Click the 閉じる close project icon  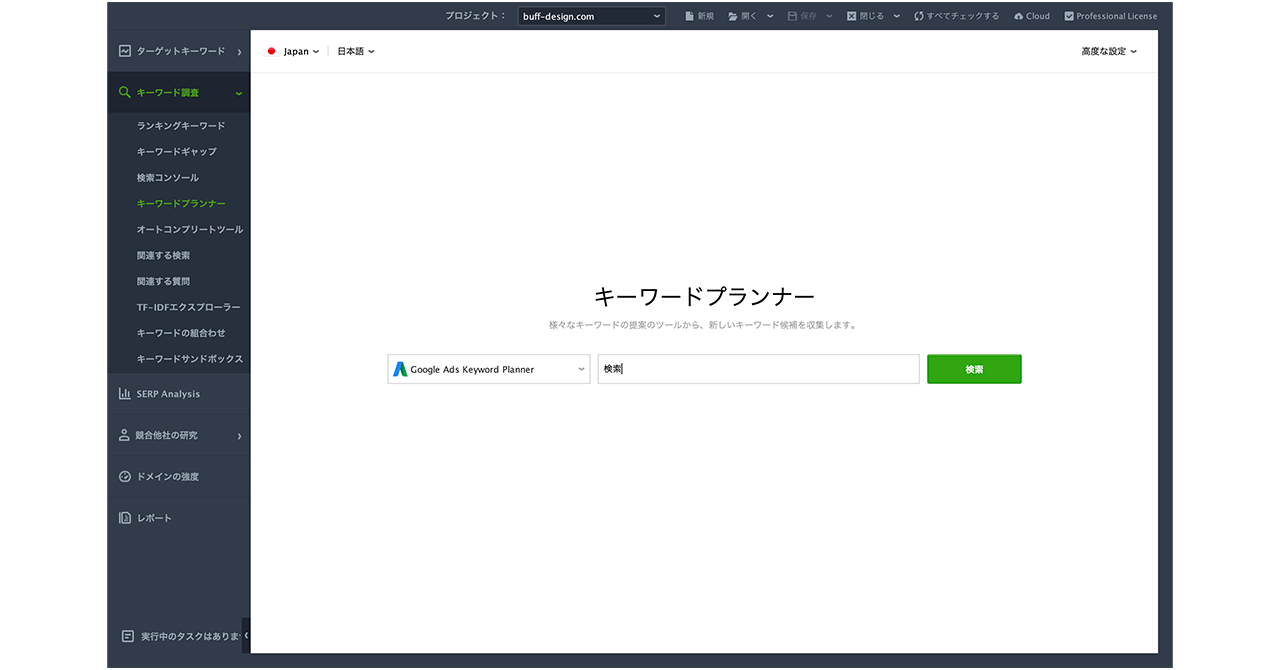point(852,16)
